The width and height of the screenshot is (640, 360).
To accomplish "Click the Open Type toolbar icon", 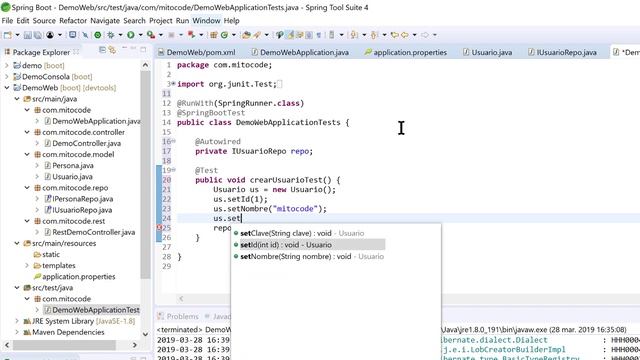I will point(246,35).
